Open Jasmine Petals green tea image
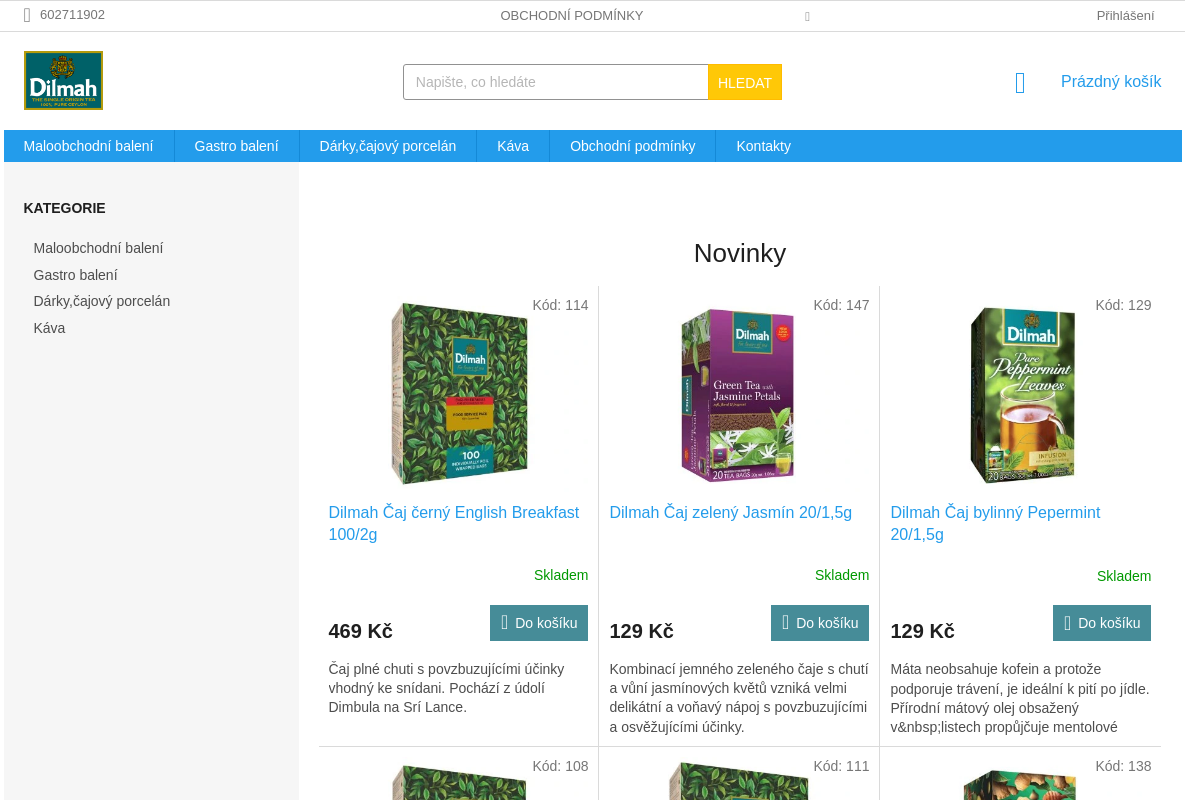The width and height of the screenshot is (1200, 800). click(x=738, y=394)
